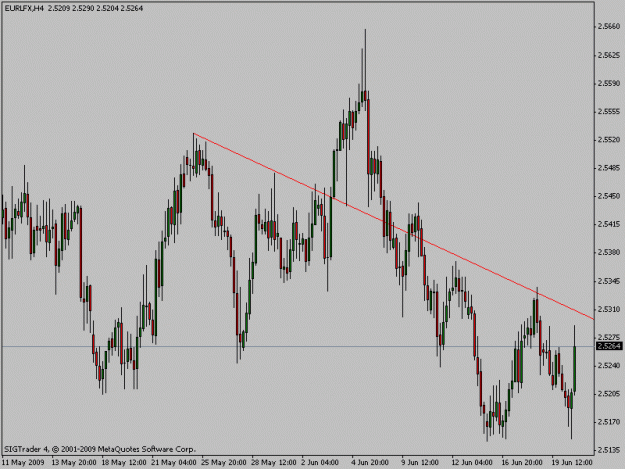The image size is (625, 469).
Task: Click the 2.5170 price axis label
Action: click(x=609, y=422)
